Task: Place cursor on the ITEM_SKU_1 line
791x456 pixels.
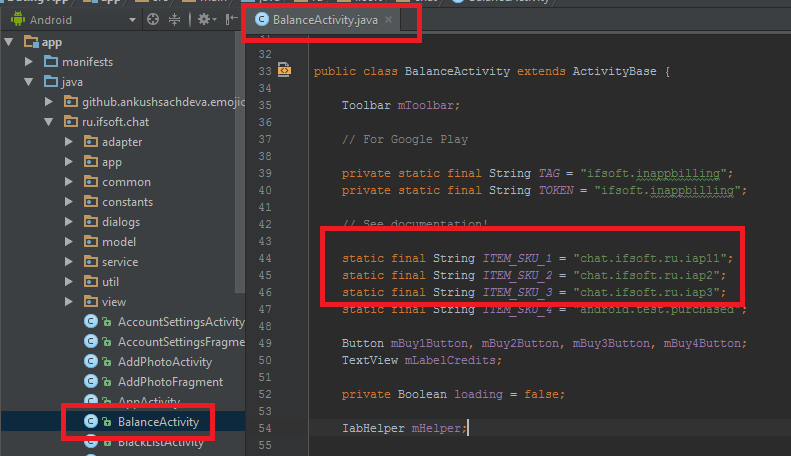Action: coord(540,258)
